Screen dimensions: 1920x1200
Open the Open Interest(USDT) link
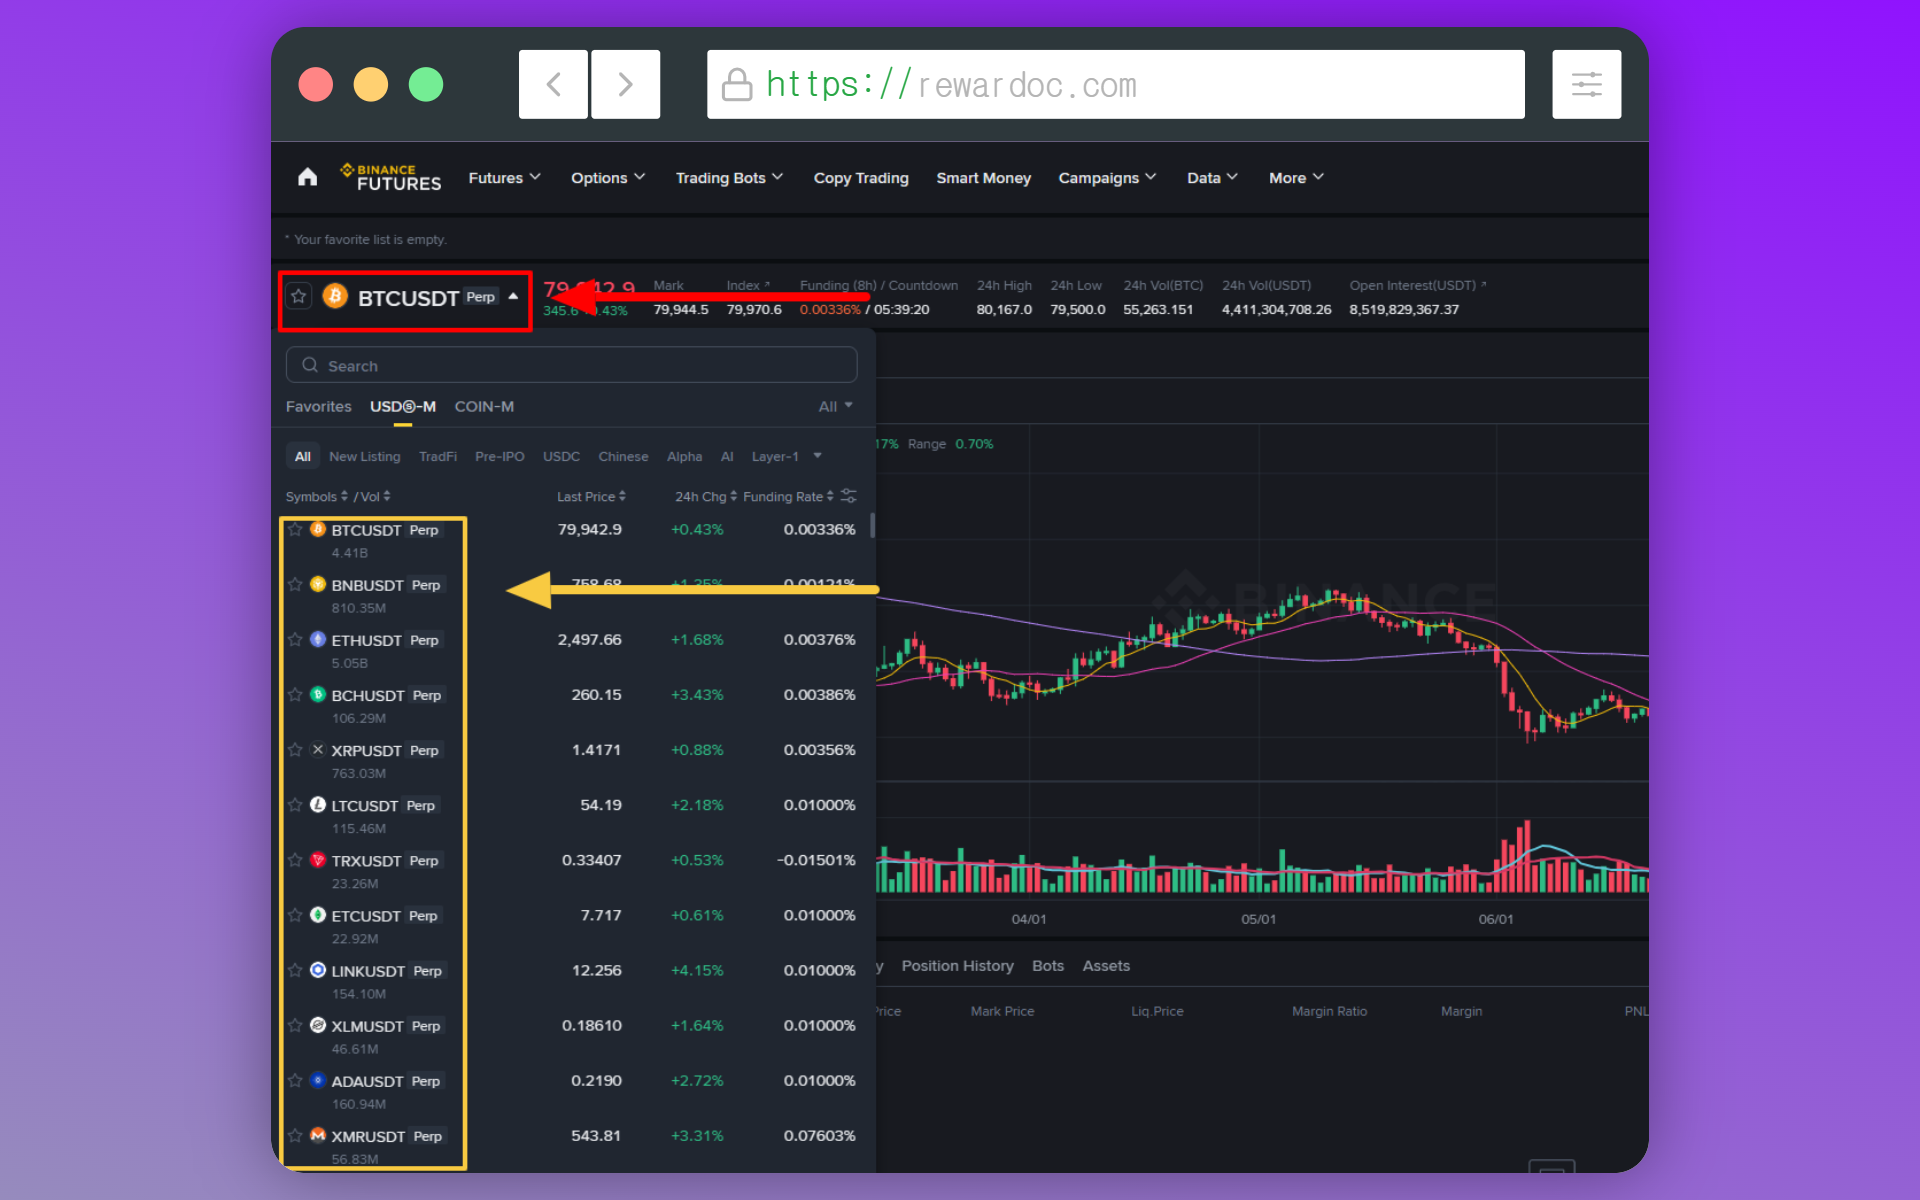(x=1418, y=285)
